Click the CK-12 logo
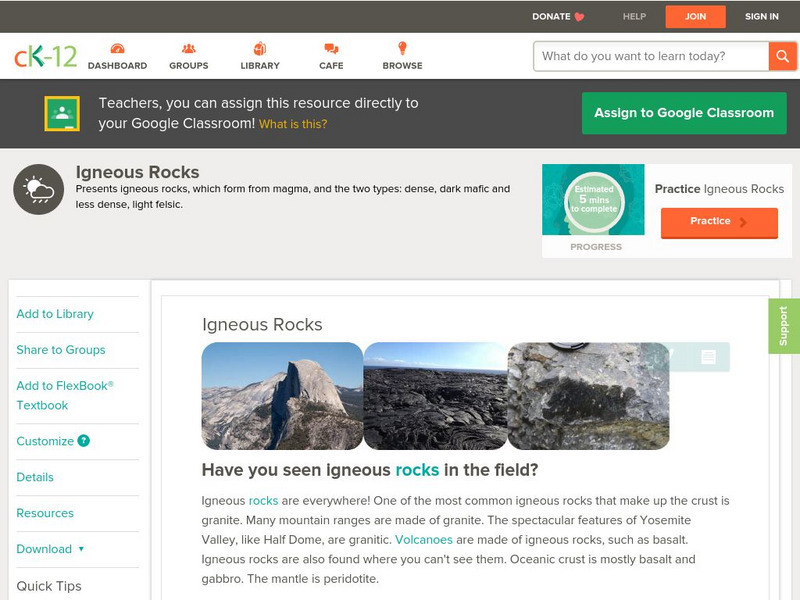Screen dimensions: 800x600 [45, 56]
